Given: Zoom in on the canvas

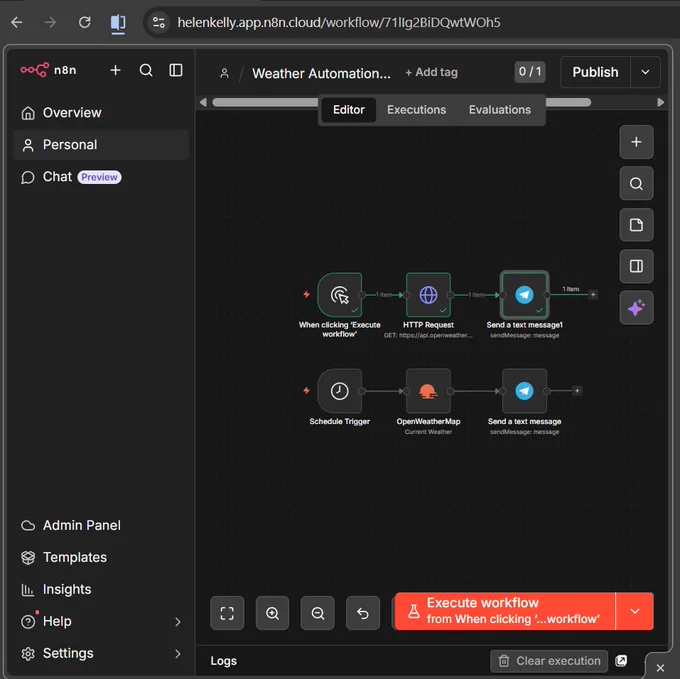Looking at the screenshot, I should point(272,613).
